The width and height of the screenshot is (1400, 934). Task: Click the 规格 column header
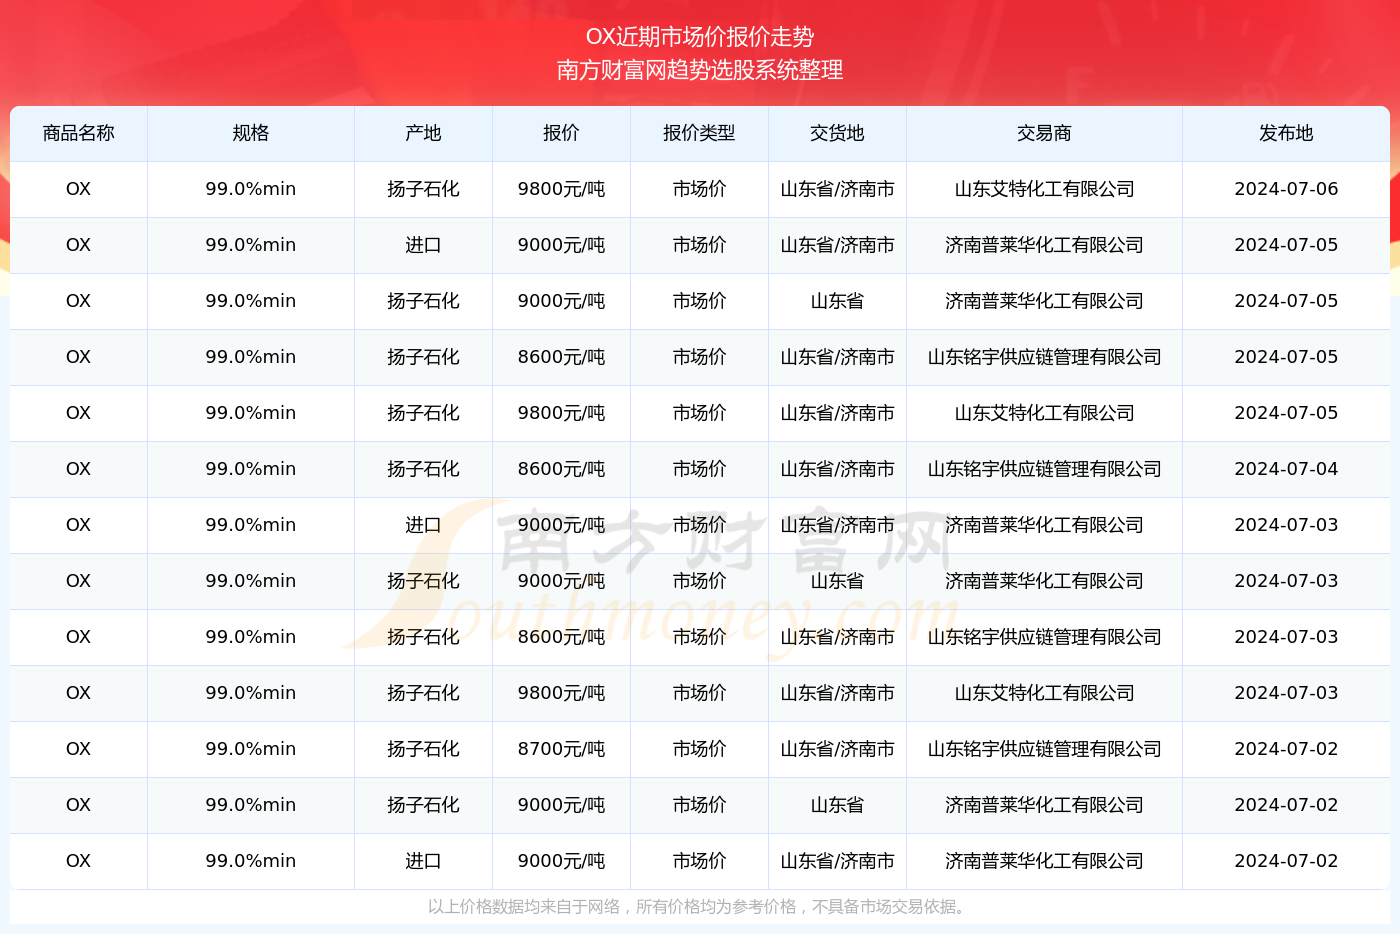251,133
